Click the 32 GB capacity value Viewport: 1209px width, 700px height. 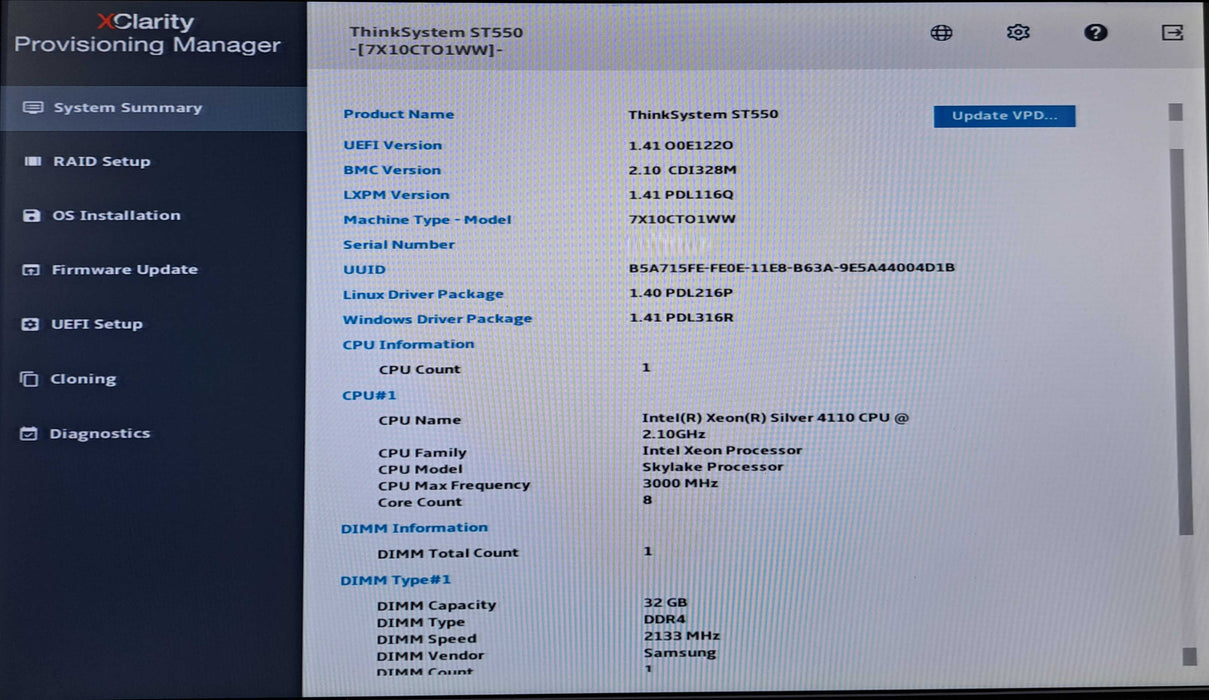click(665, 602)
